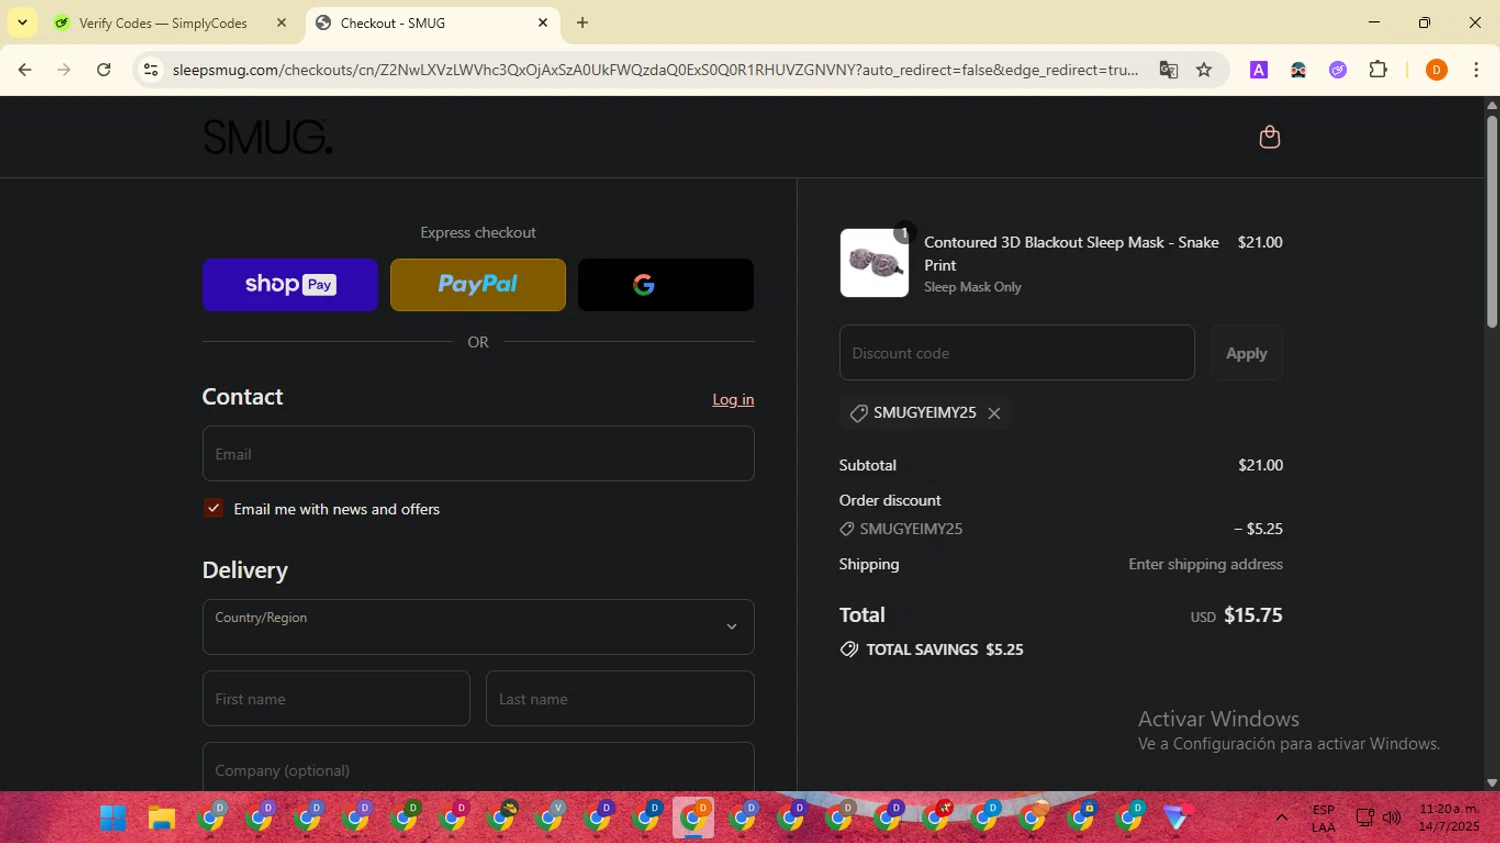Open the purple round link extension
Viewport: 1500px width, 843px height.
(x=1338, y=70)
